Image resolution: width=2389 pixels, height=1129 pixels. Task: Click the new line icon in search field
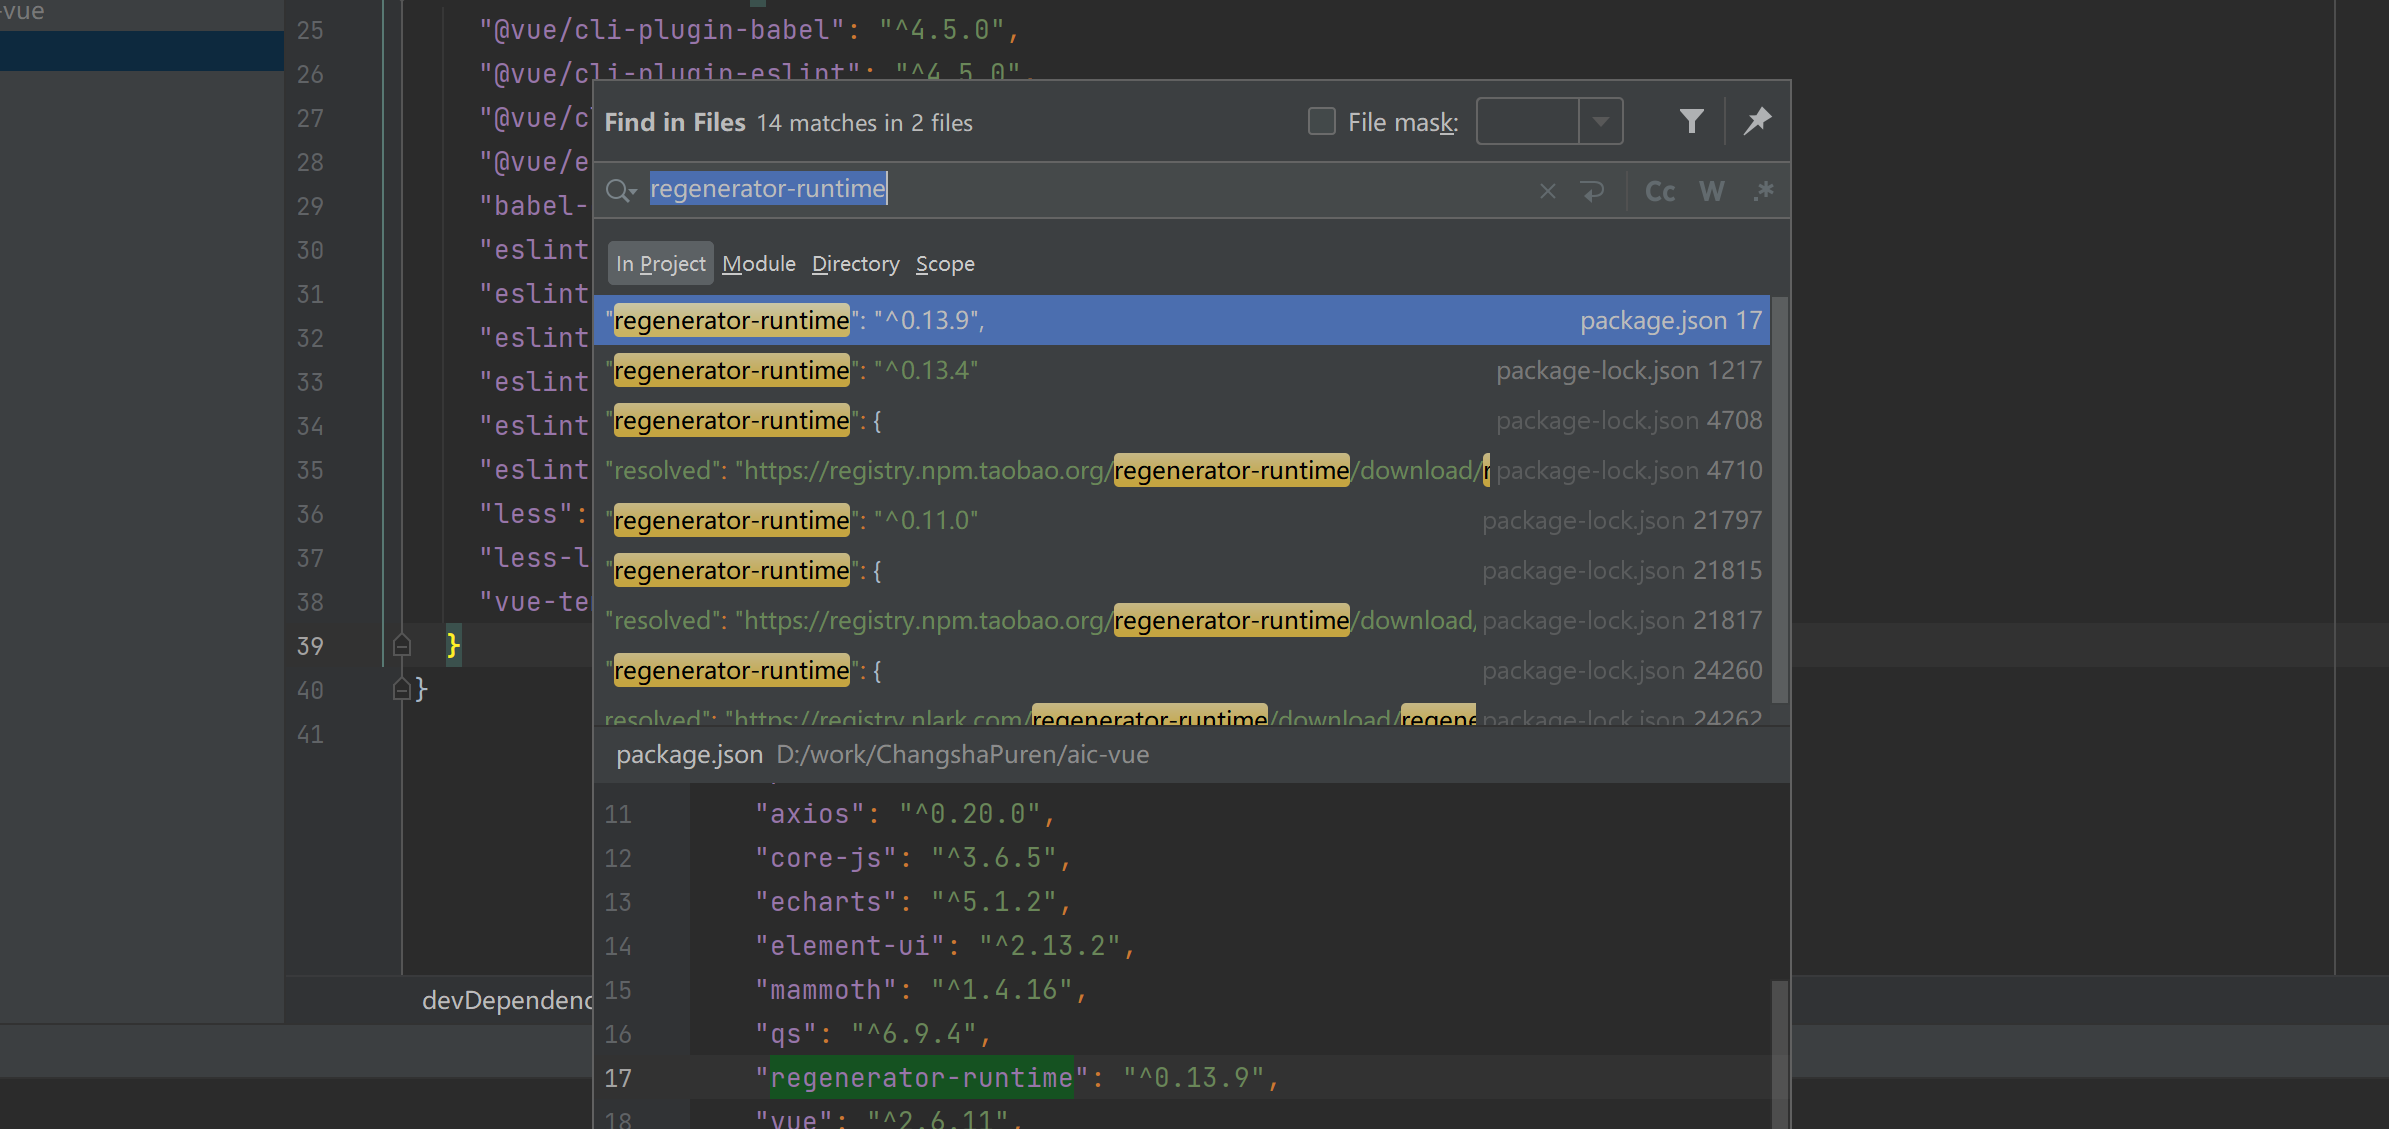pyautogui.click(x=1593, y=191)
